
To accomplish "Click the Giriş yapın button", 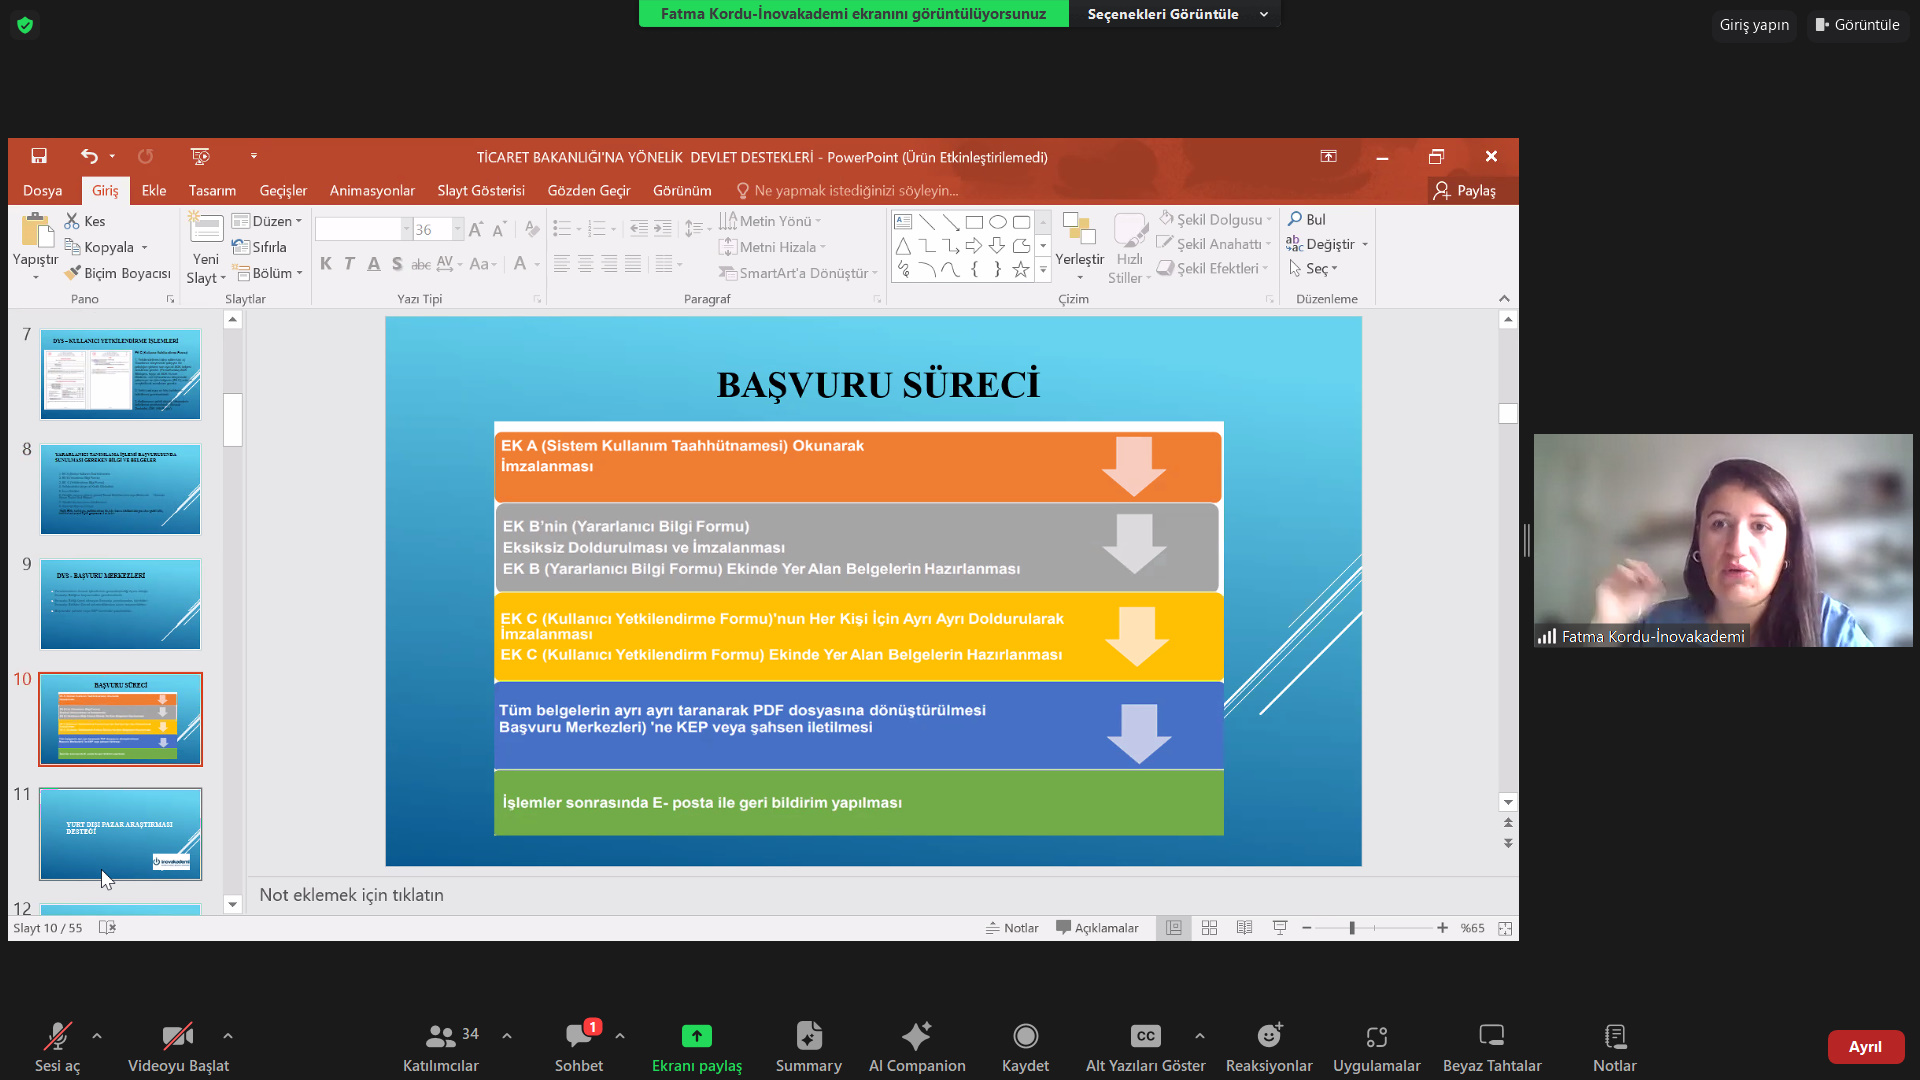I will point(1754,25).
